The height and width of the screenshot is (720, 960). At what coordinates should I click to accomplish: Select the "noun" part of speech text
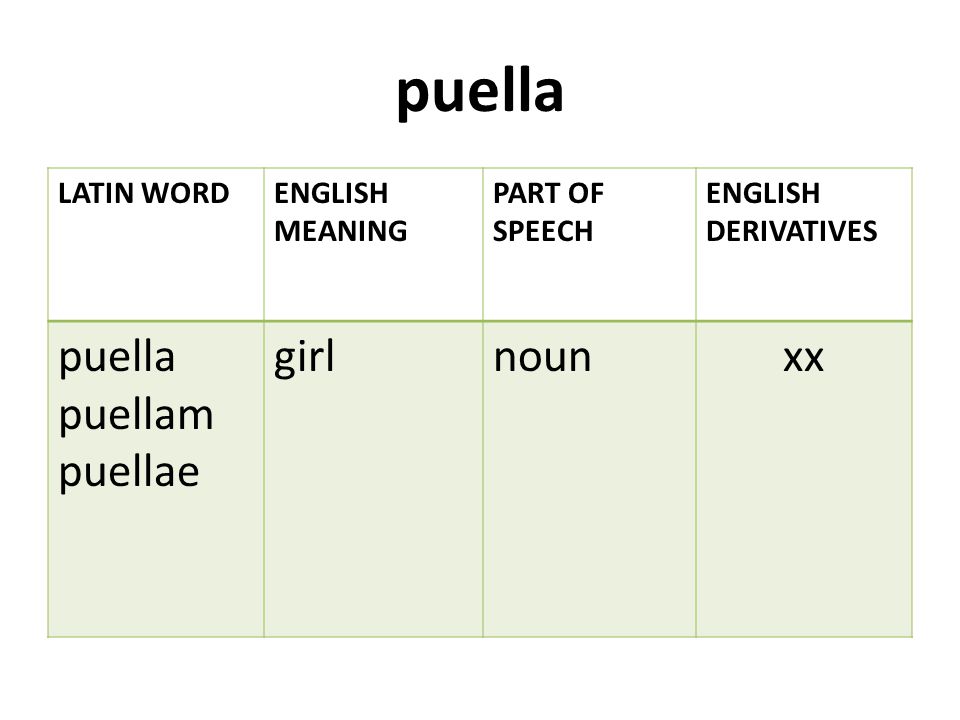tap(542, 359)
